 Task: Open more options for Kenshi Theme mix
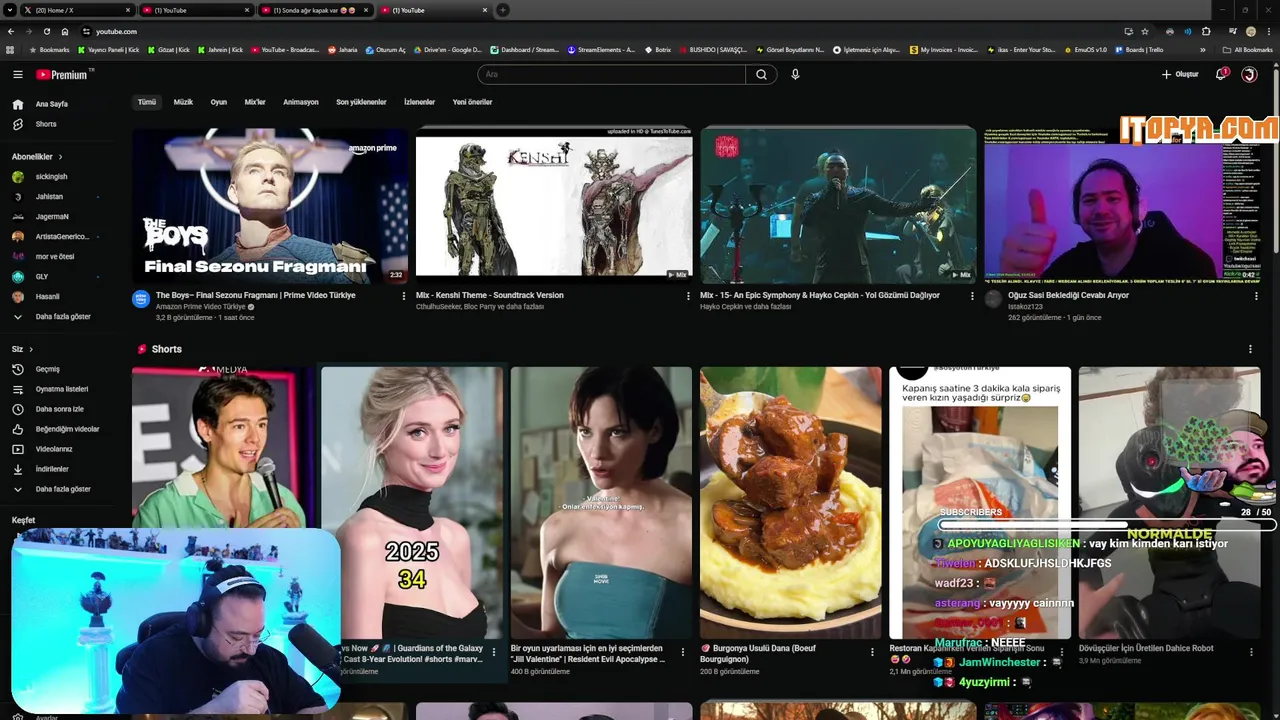tap(688, 296)
